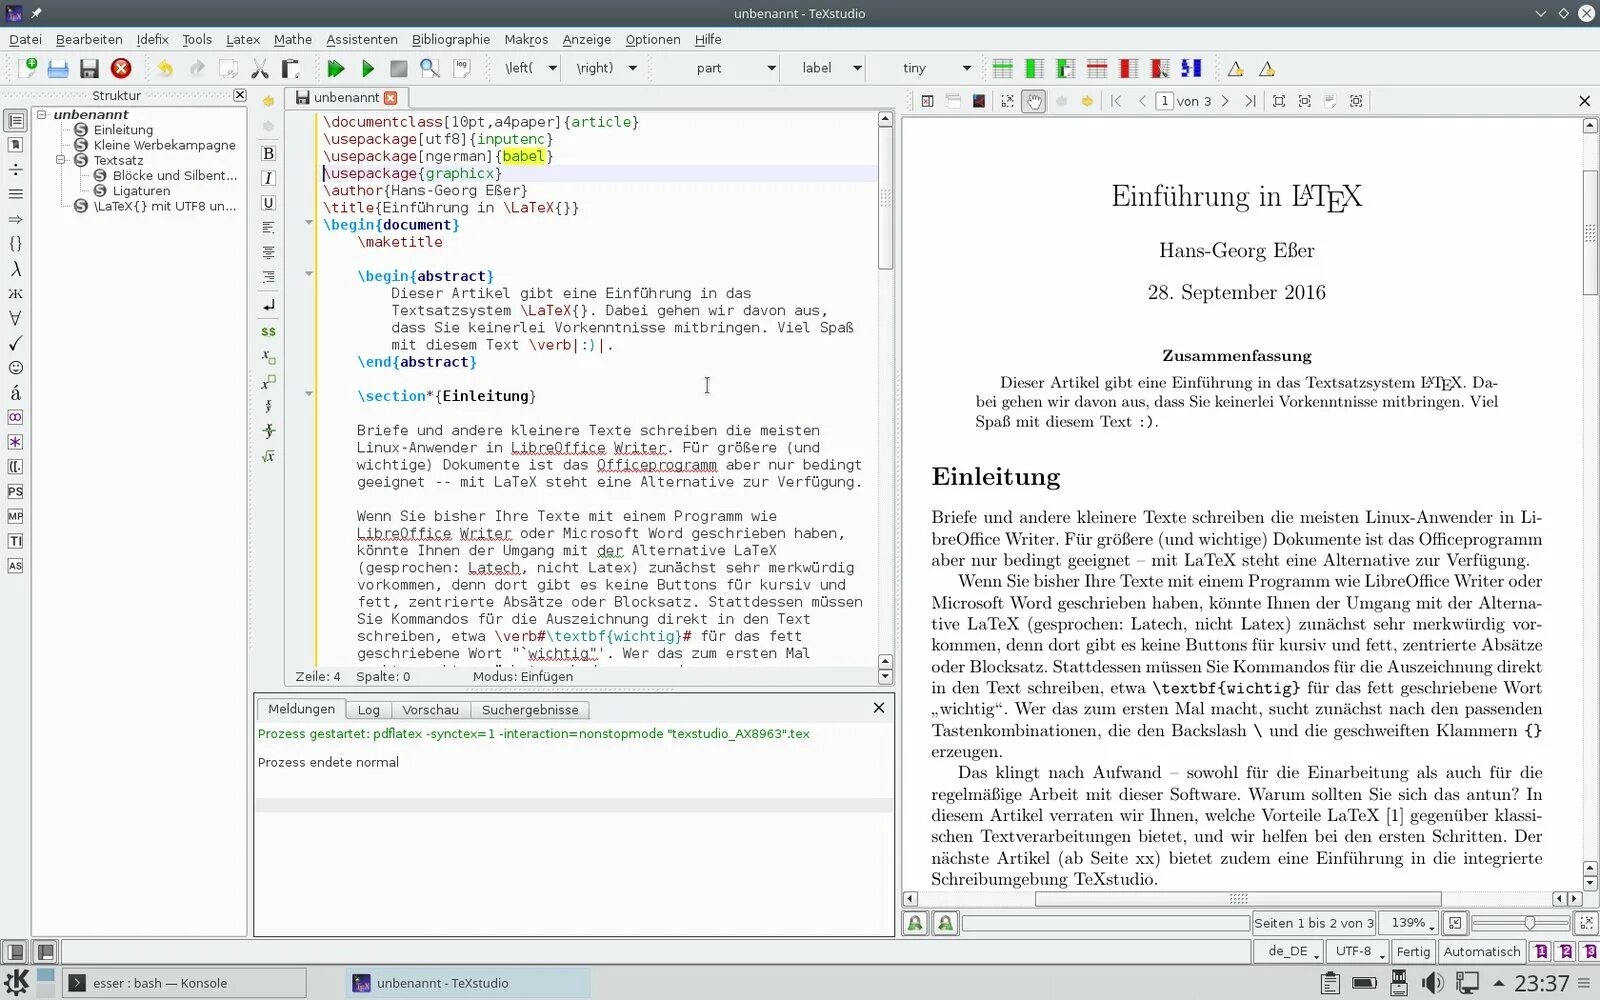Image resolution: width=1600 pixels, height=1000 pixels.
Task: Open the viewer magnifier icon
Action: tap(430, 68)
